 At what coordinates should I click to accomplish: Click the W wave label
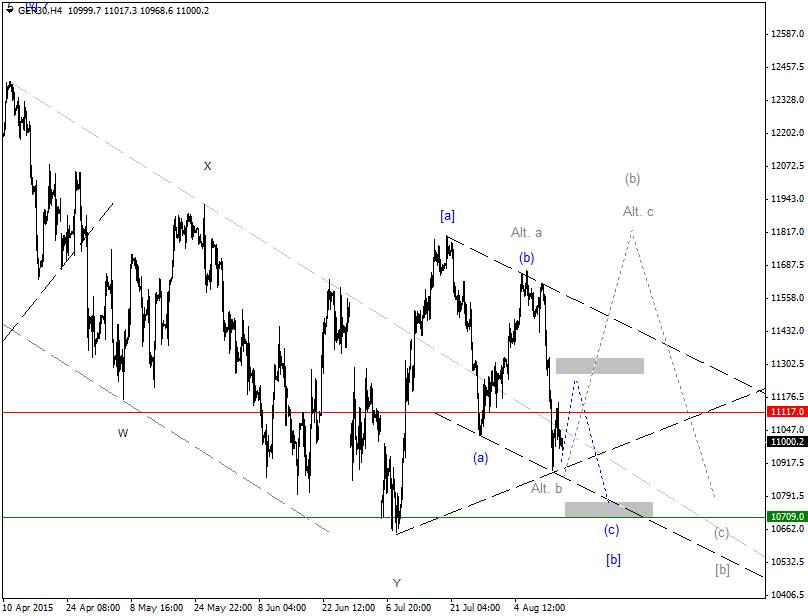pyautogui.click(x=123, y=433)
